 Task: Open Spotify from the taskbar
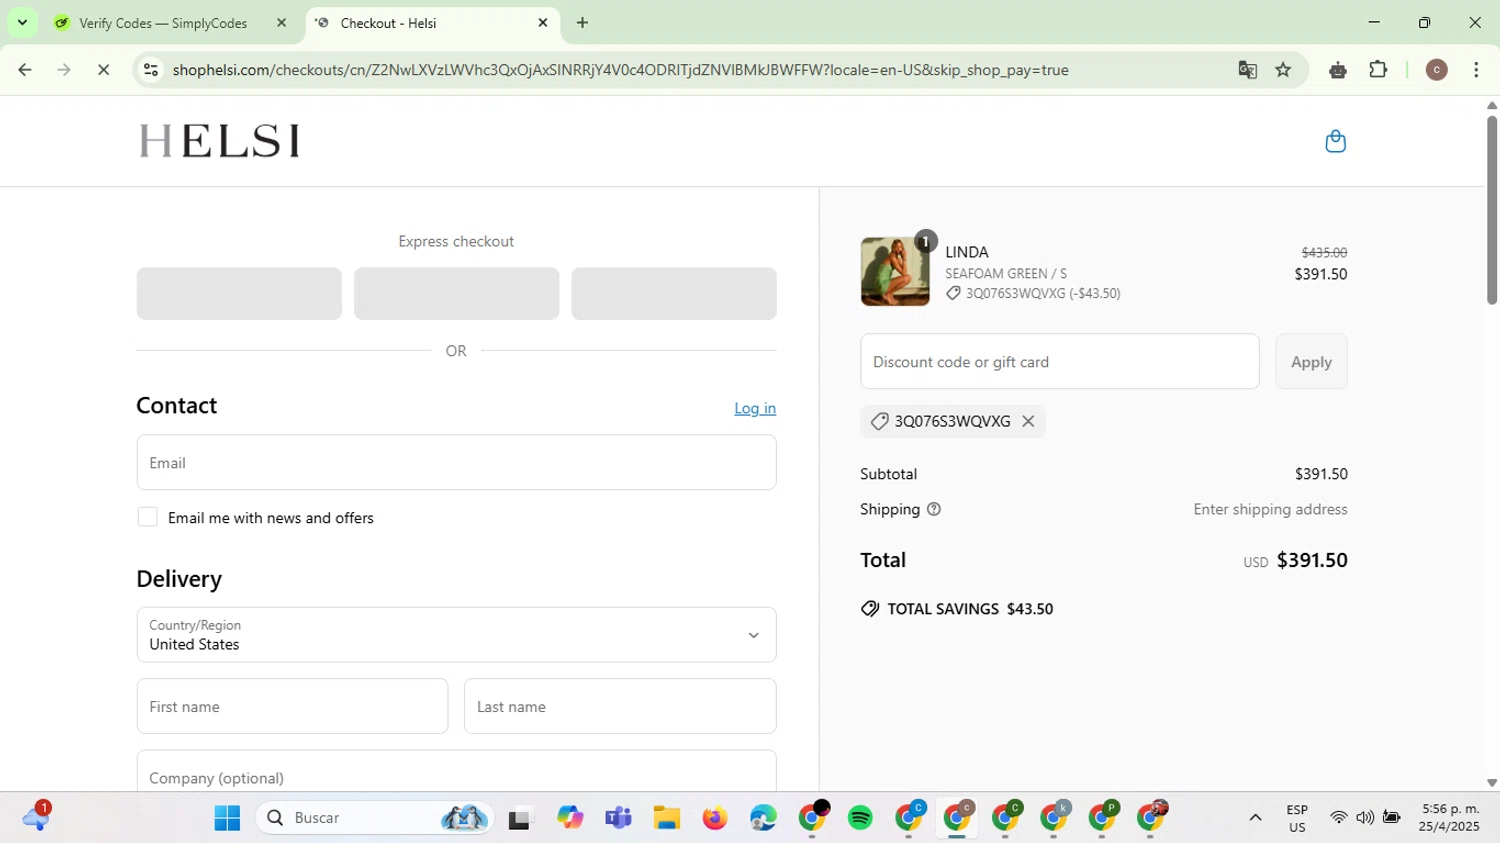coord(860,818)
